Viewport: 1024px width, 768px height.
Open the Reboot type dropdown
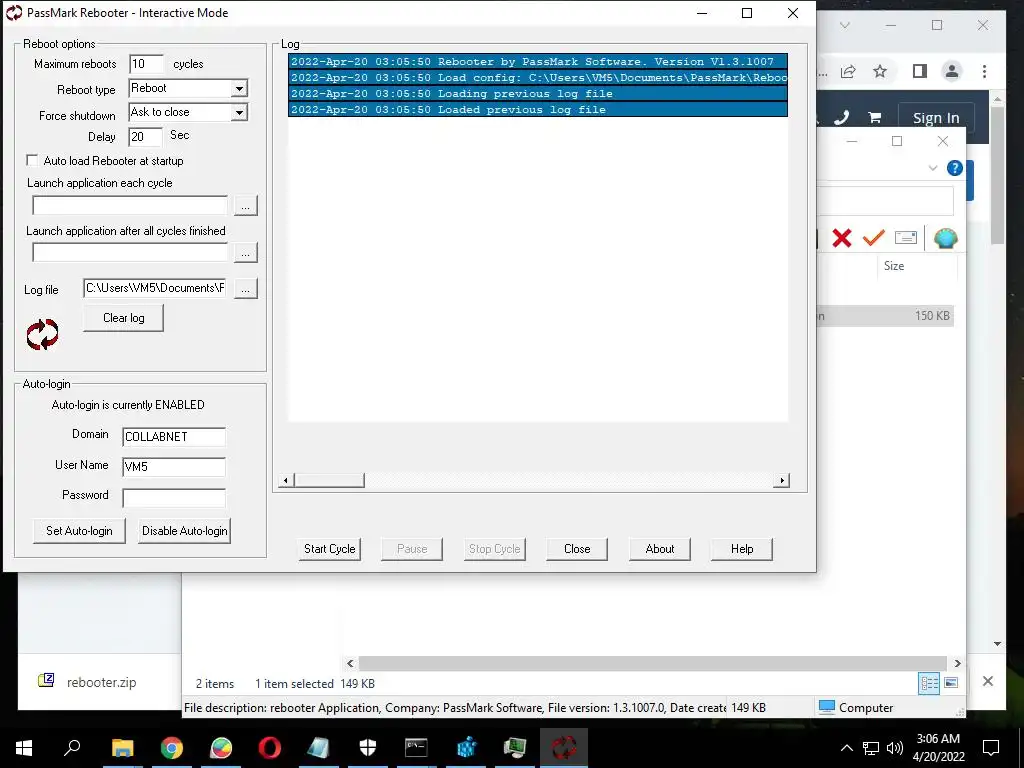240,88
